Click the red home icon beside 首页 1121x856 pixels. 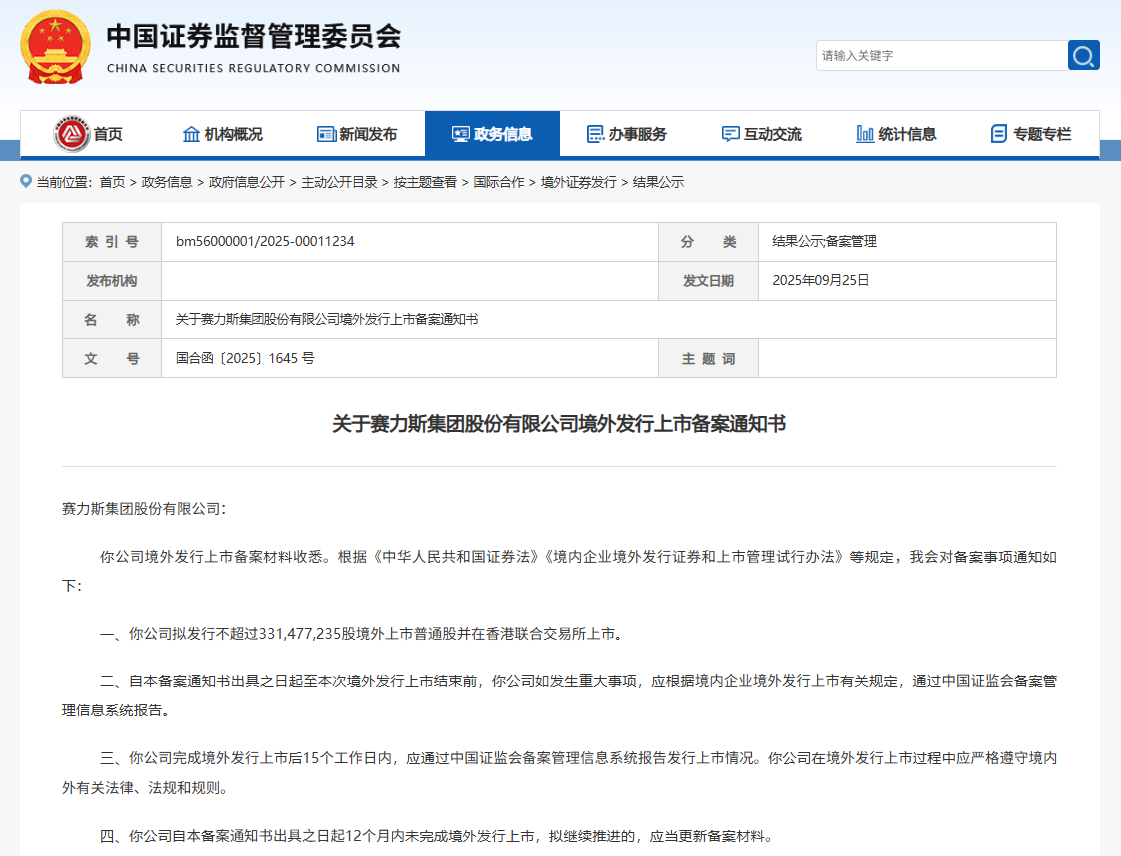coord(72,134)
